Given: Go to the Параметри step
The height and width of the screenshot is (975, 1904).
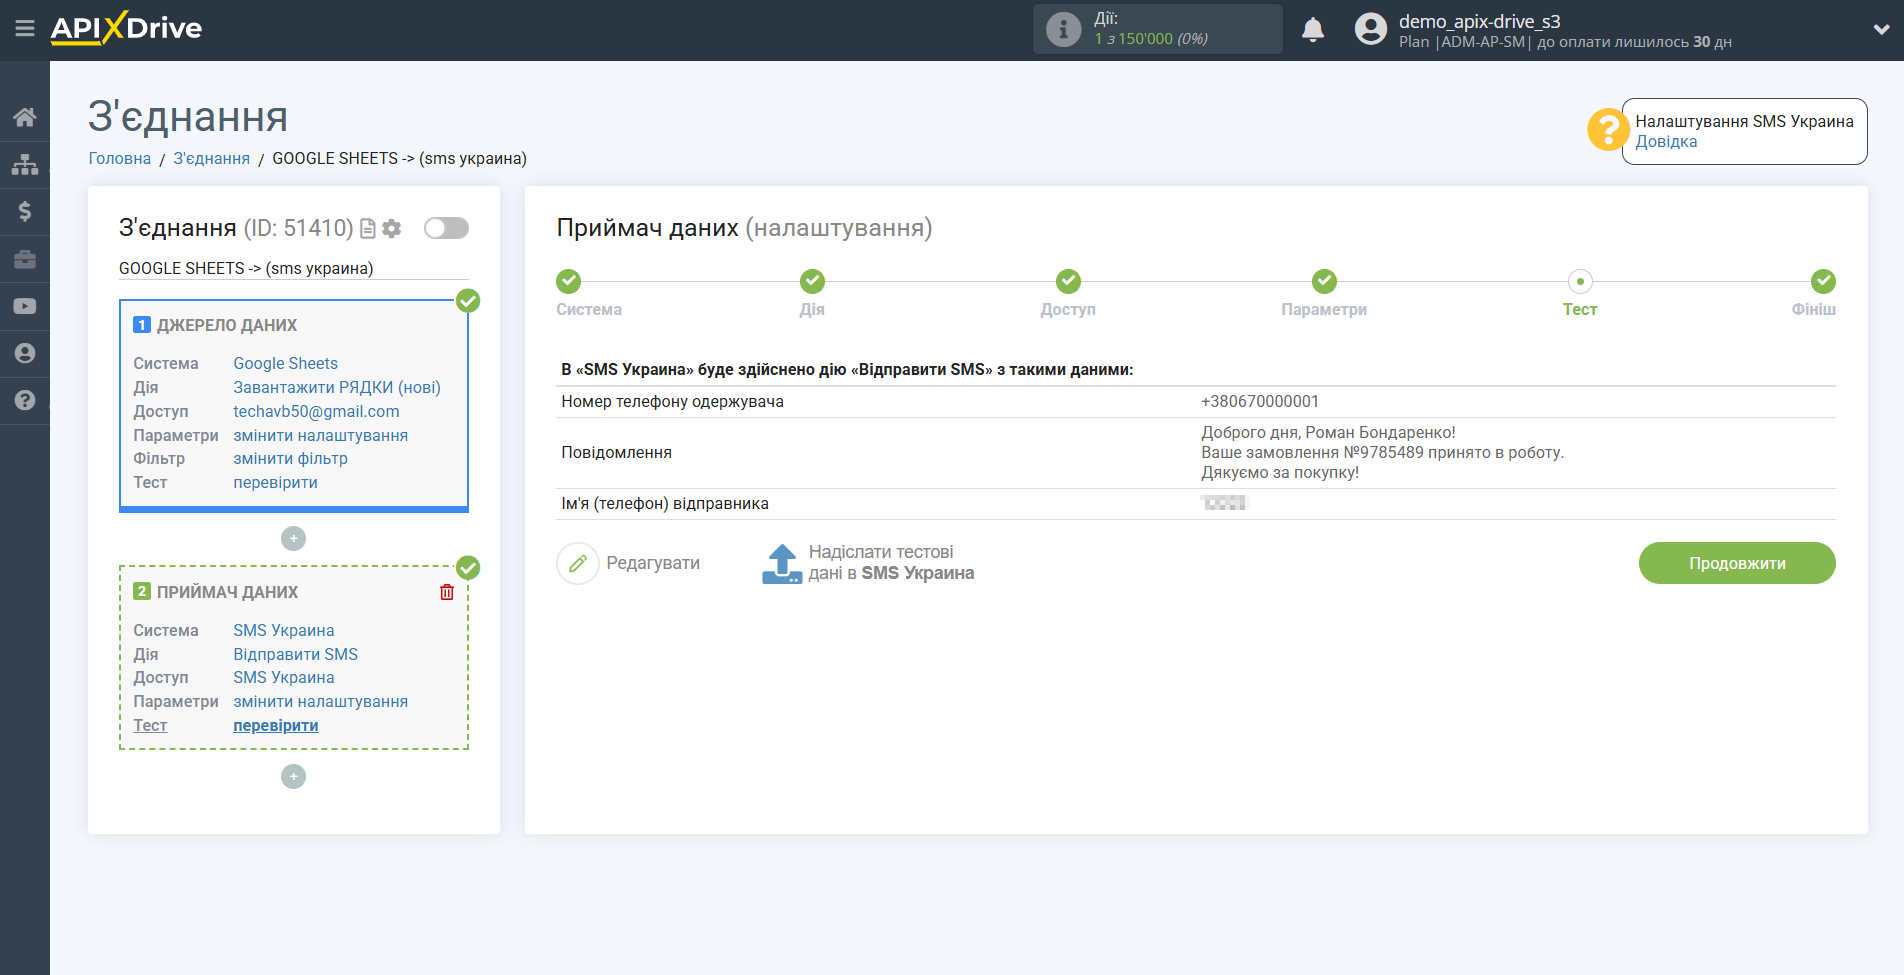Looking at the screenshot, I should tap(1324, 309).
